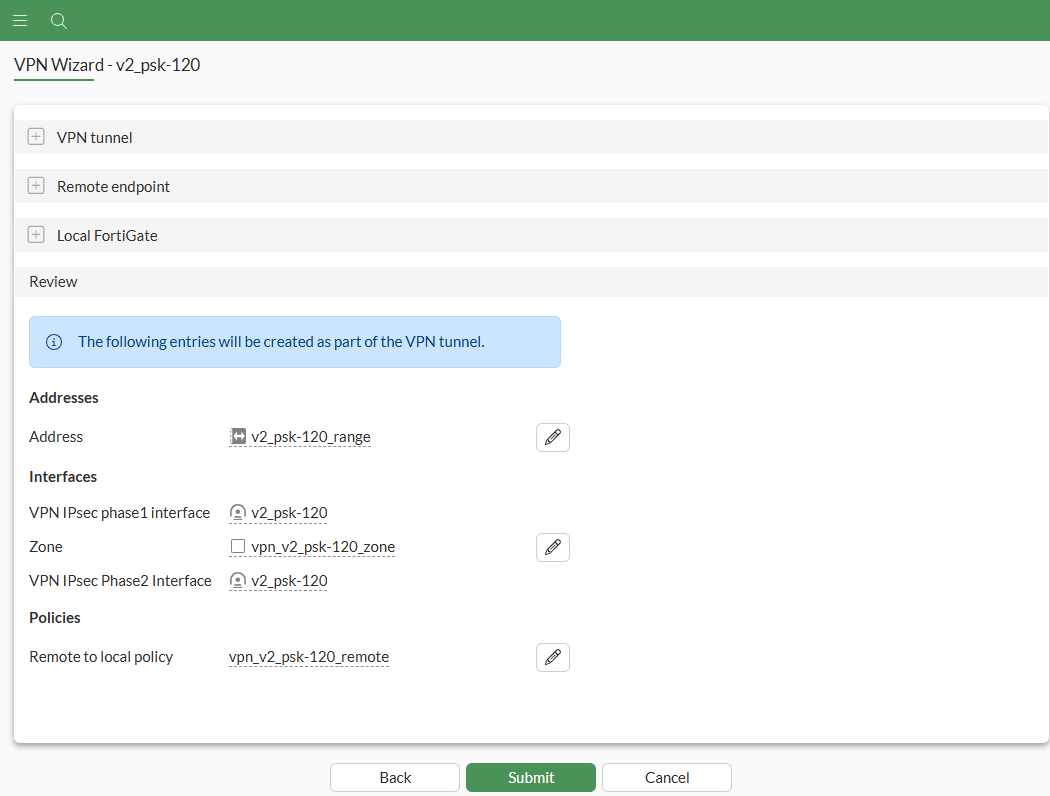Edit the remote to local policy with pencil icon

point(553,657)
